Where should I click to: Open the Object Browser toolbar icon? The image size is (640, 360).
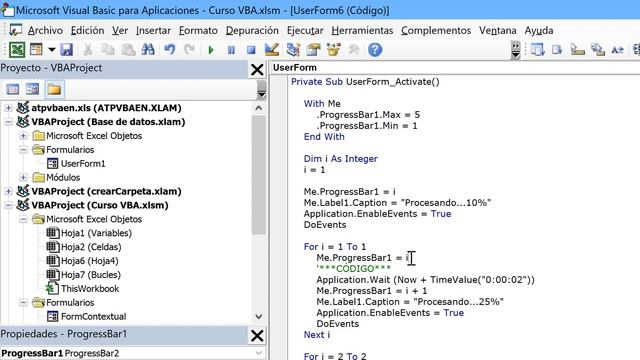click(x=333, y=50)
